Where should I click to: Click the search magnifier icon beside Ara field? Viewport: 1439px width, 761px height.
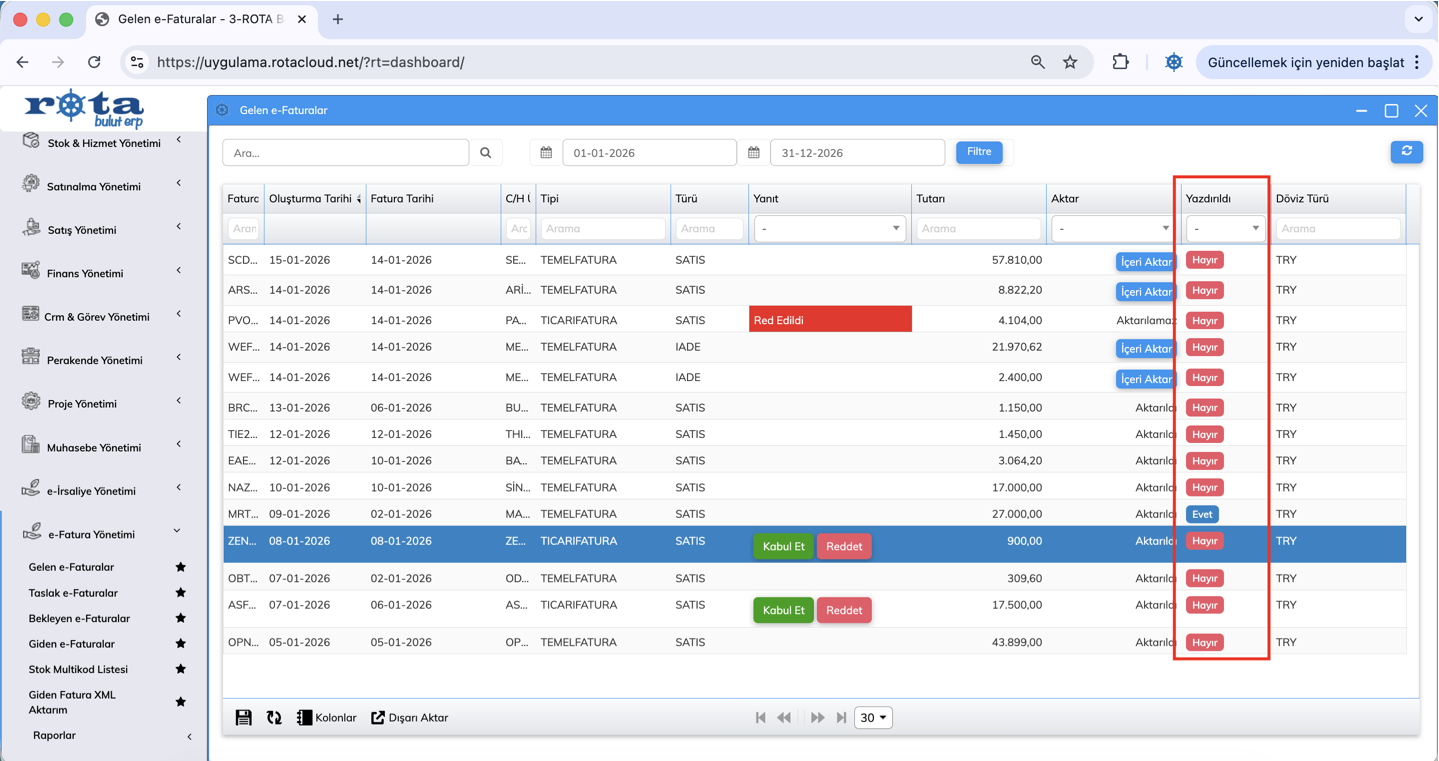tap(486, 153)
